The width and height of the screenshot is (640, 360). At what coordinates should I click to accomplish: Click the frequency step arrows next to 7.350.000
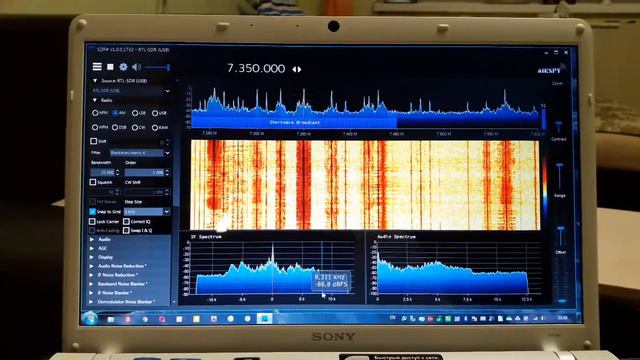[297, 69]
